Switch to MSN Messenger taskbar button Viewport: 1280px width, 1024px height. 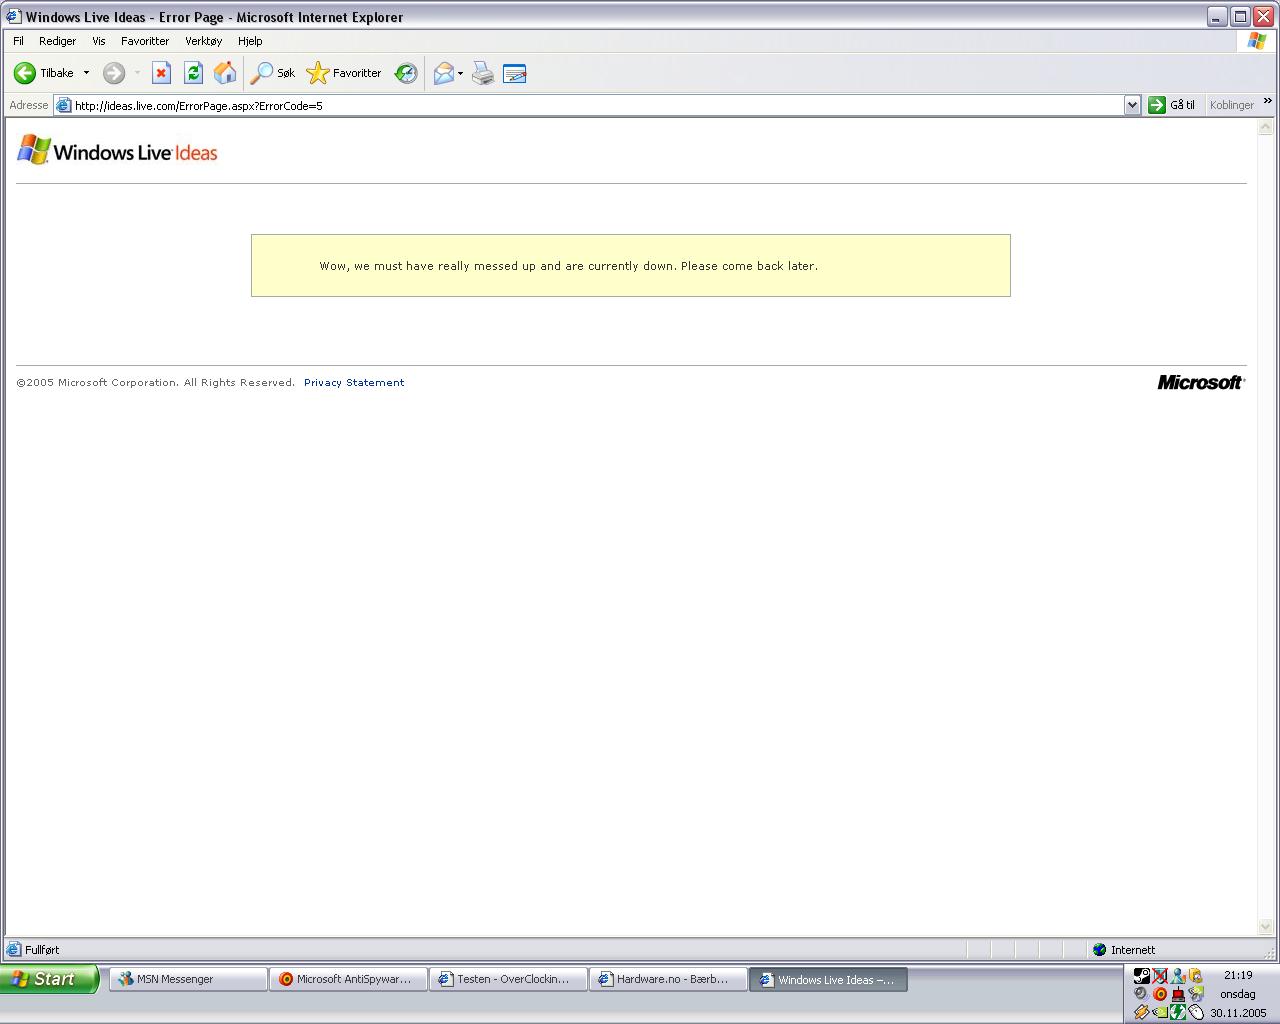[x=188, y=980]
